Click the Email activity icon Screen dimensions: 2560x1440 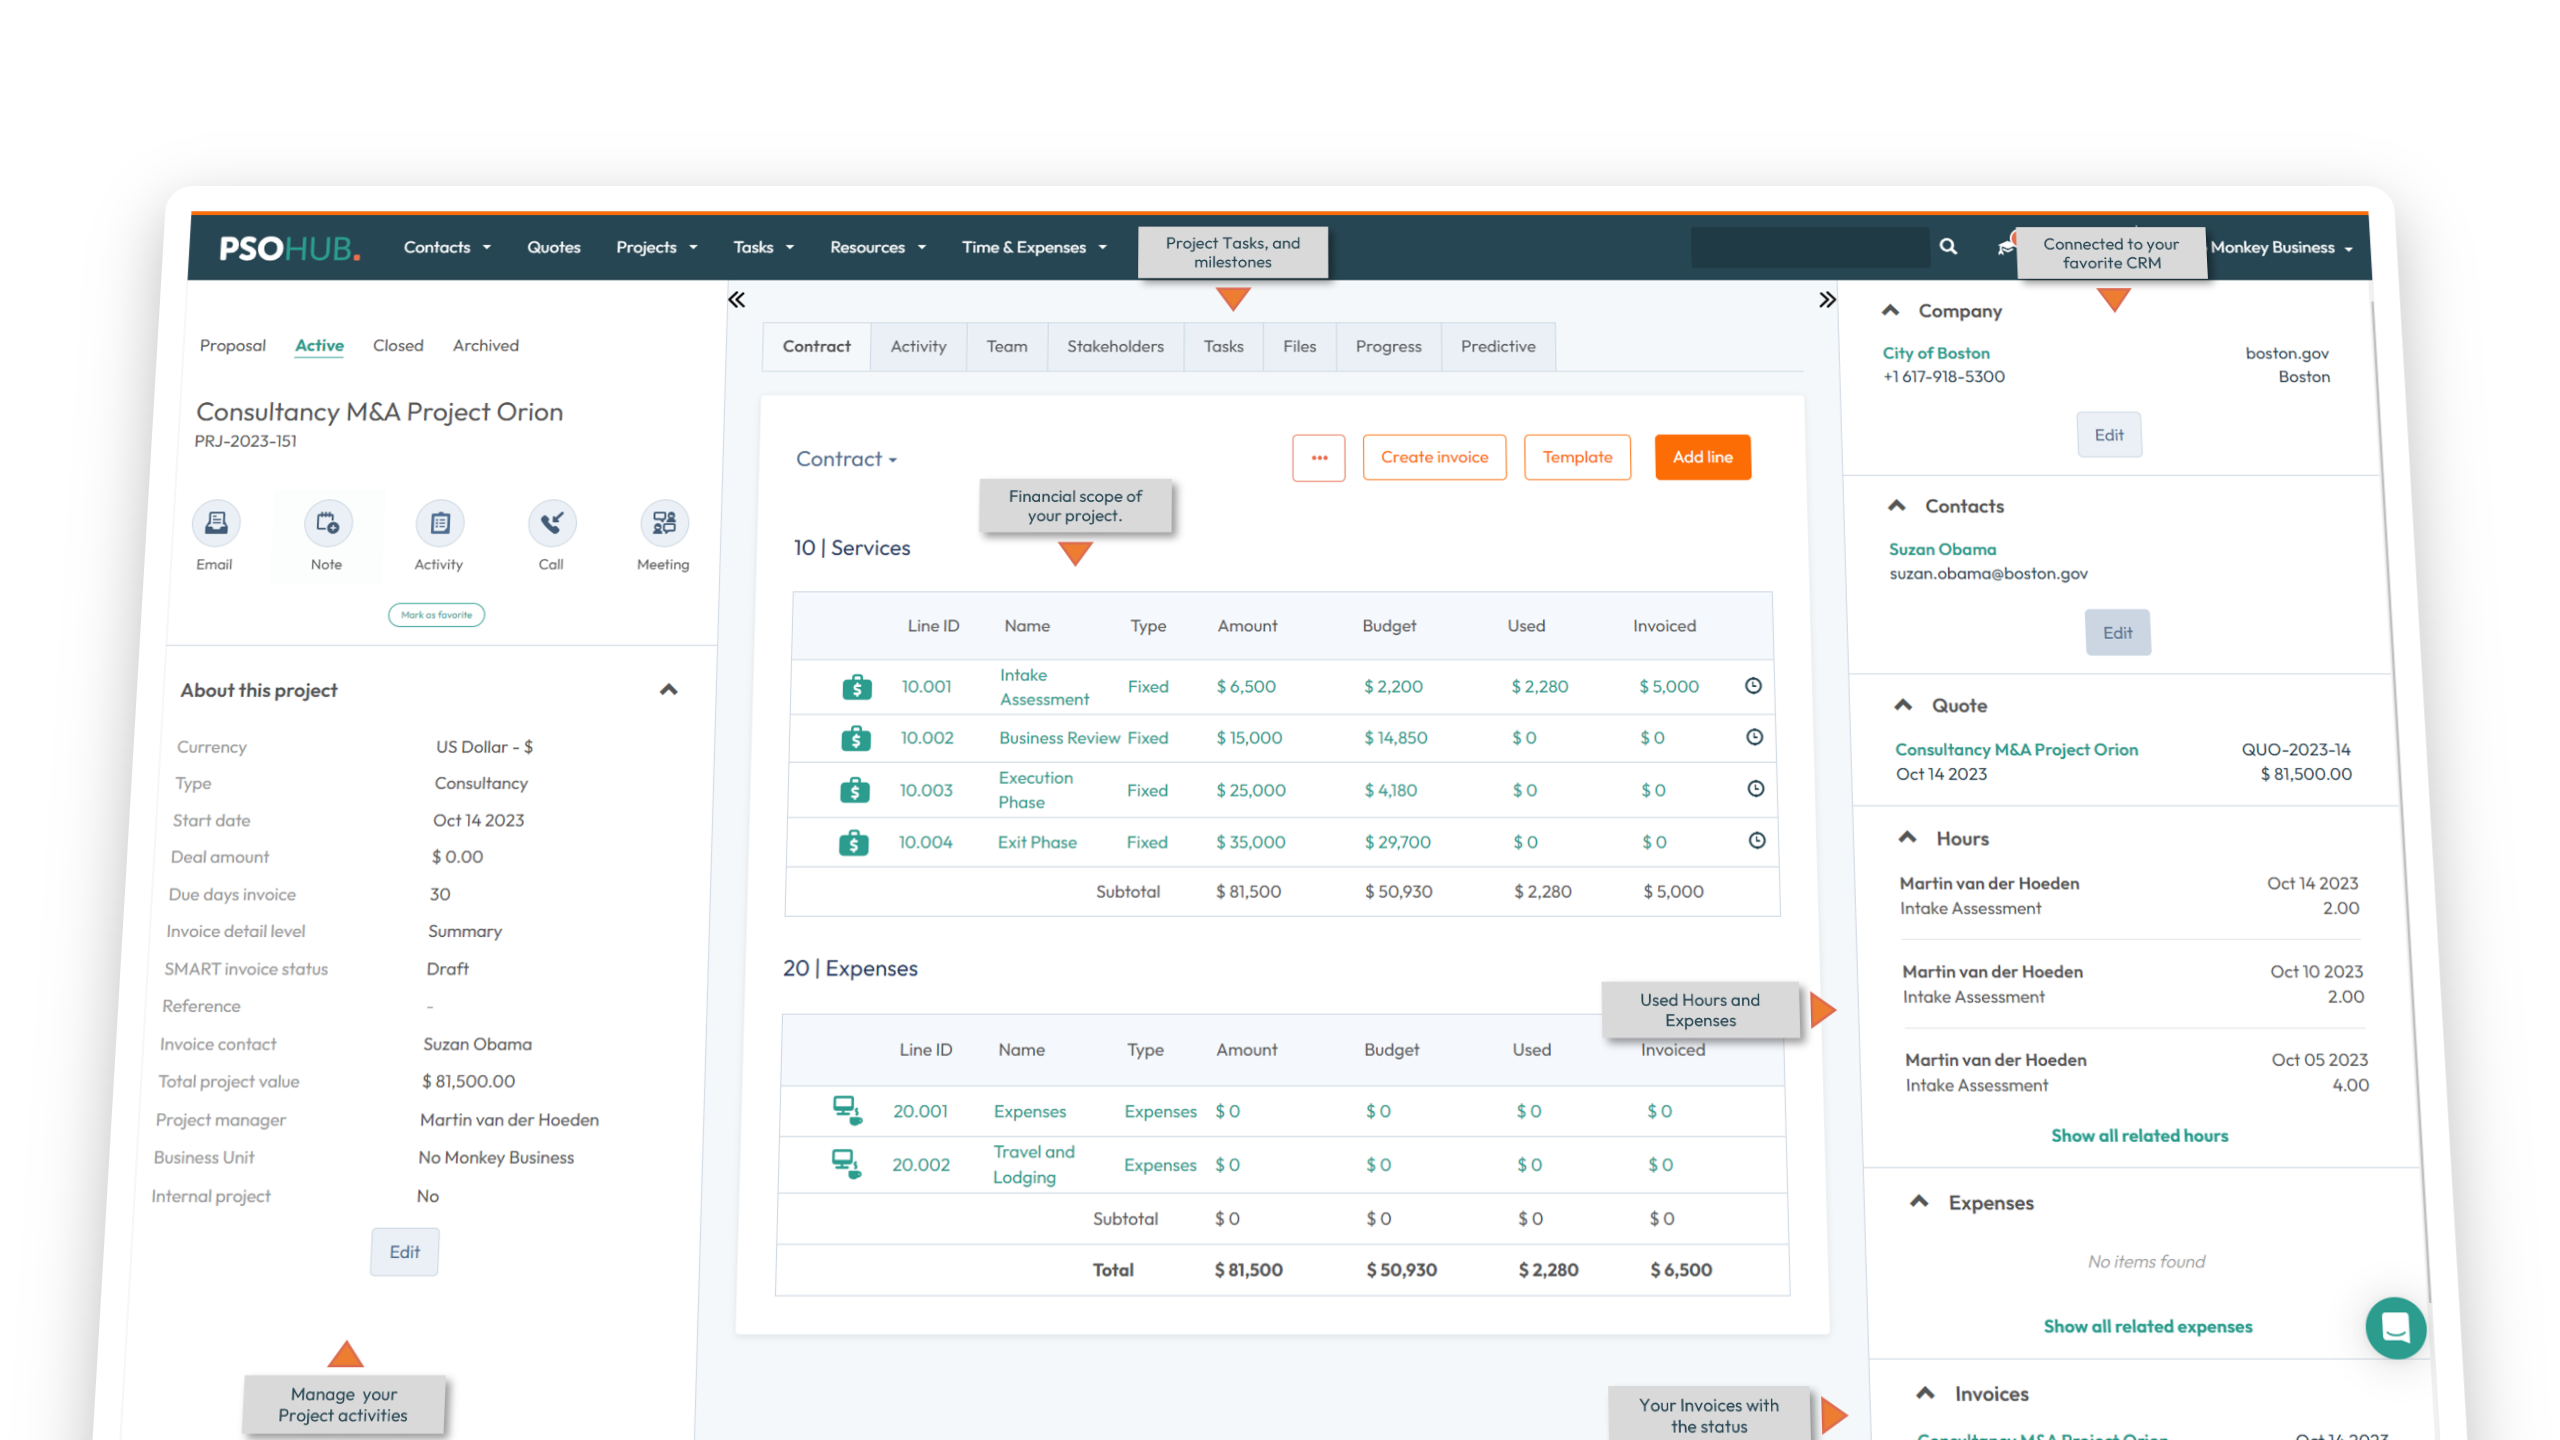click(216, 523)
